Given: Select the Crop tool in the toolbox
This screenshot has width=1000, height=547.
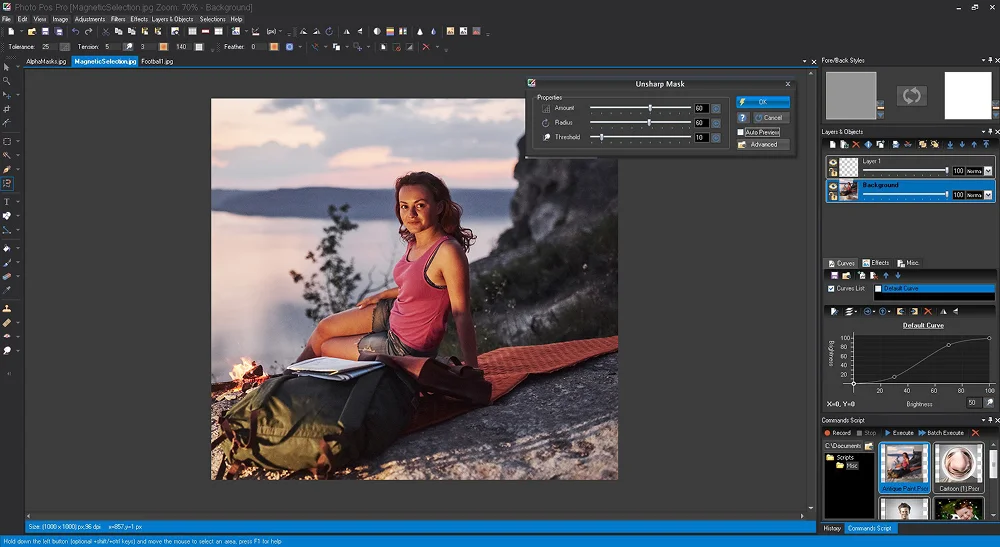Looking at the screenshot, I should tap(7, 109).
